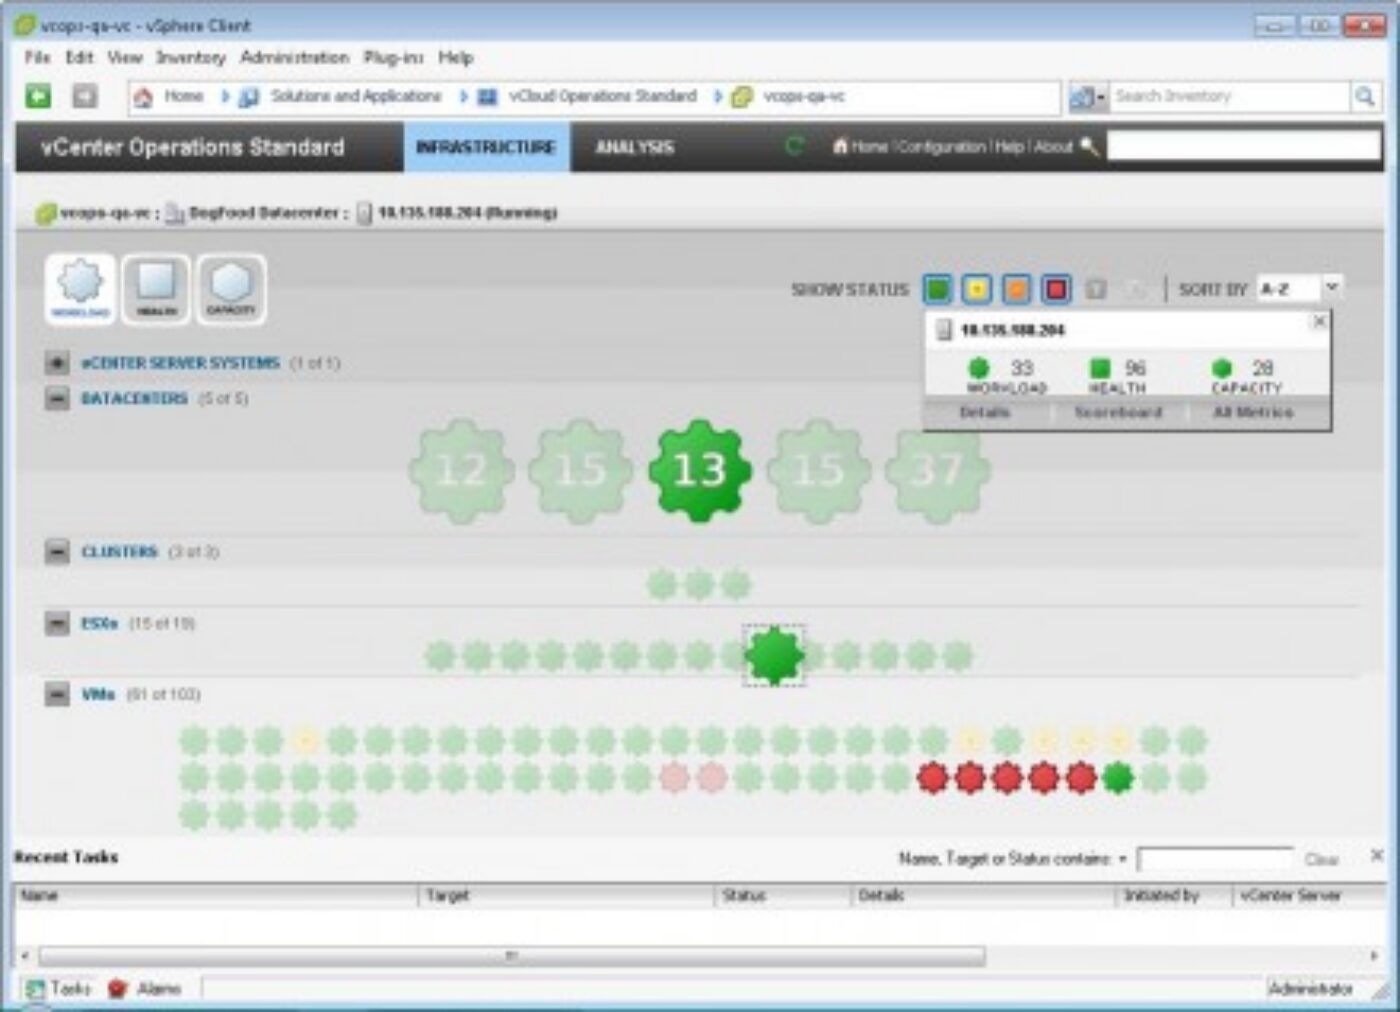Click the Recent Tasks horizontal scrollbar thumb
This screenshot has height=1012, width=1400.
point(511,956)
